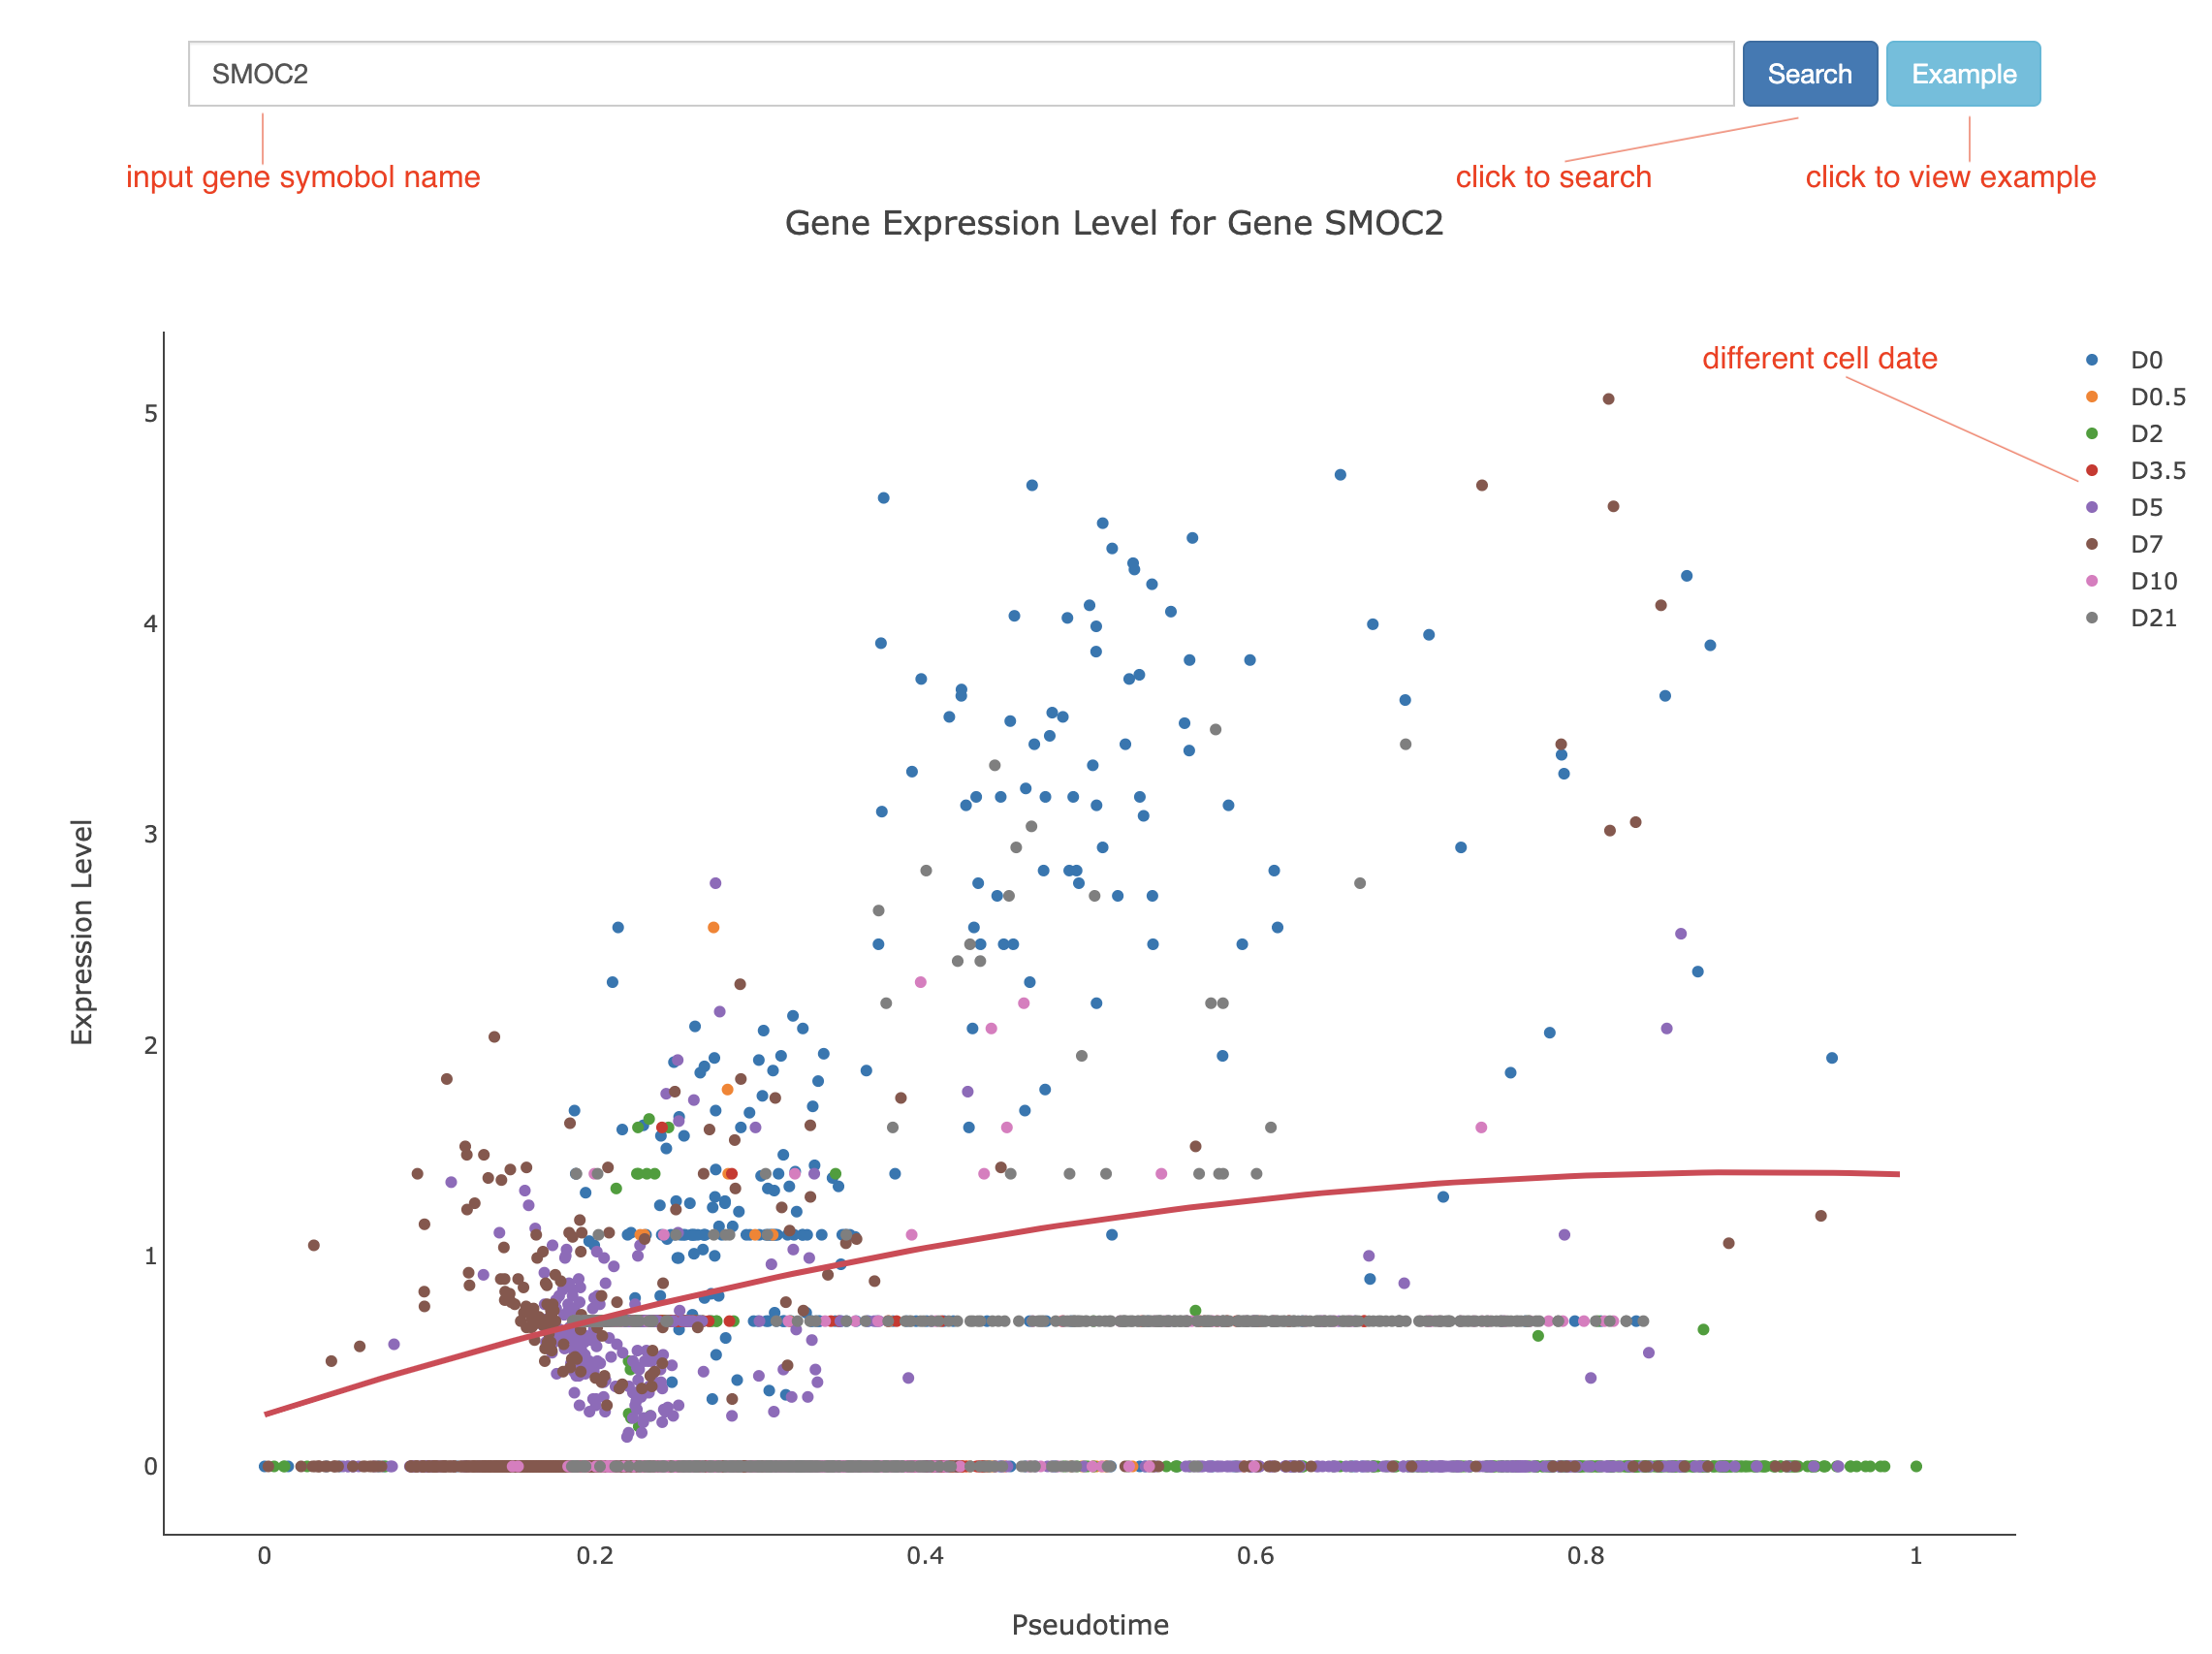2212x1654 pixels.
Task: Click the orange D0.5 data point near expression 2.5
Action: tap(713, 928)
